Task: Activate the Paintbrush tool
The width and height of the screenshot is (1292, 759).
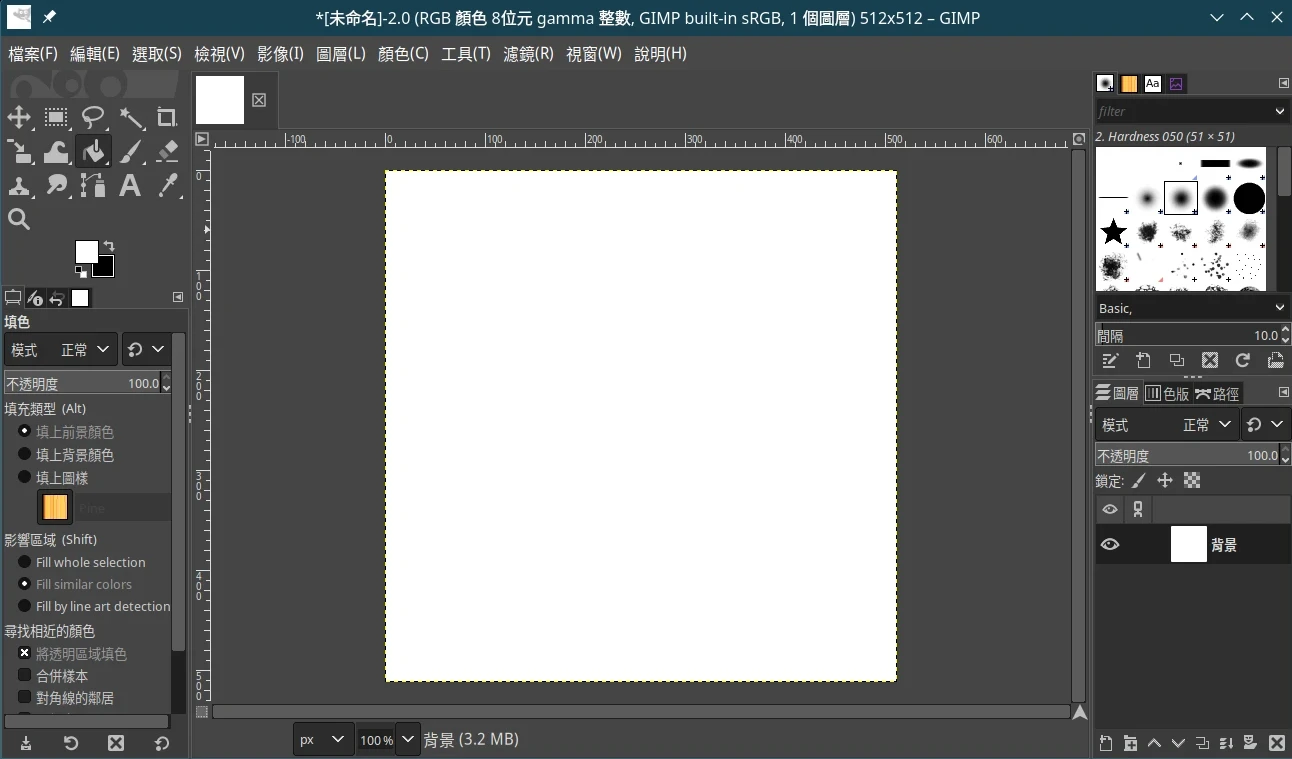Action: click(x=131, y=152)
